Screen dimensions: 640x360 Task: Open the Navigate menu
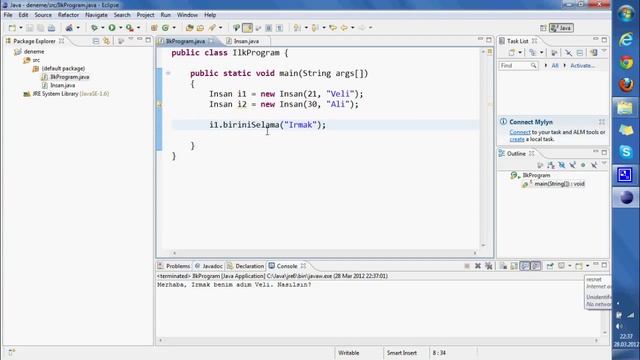(x=96, y=15)
